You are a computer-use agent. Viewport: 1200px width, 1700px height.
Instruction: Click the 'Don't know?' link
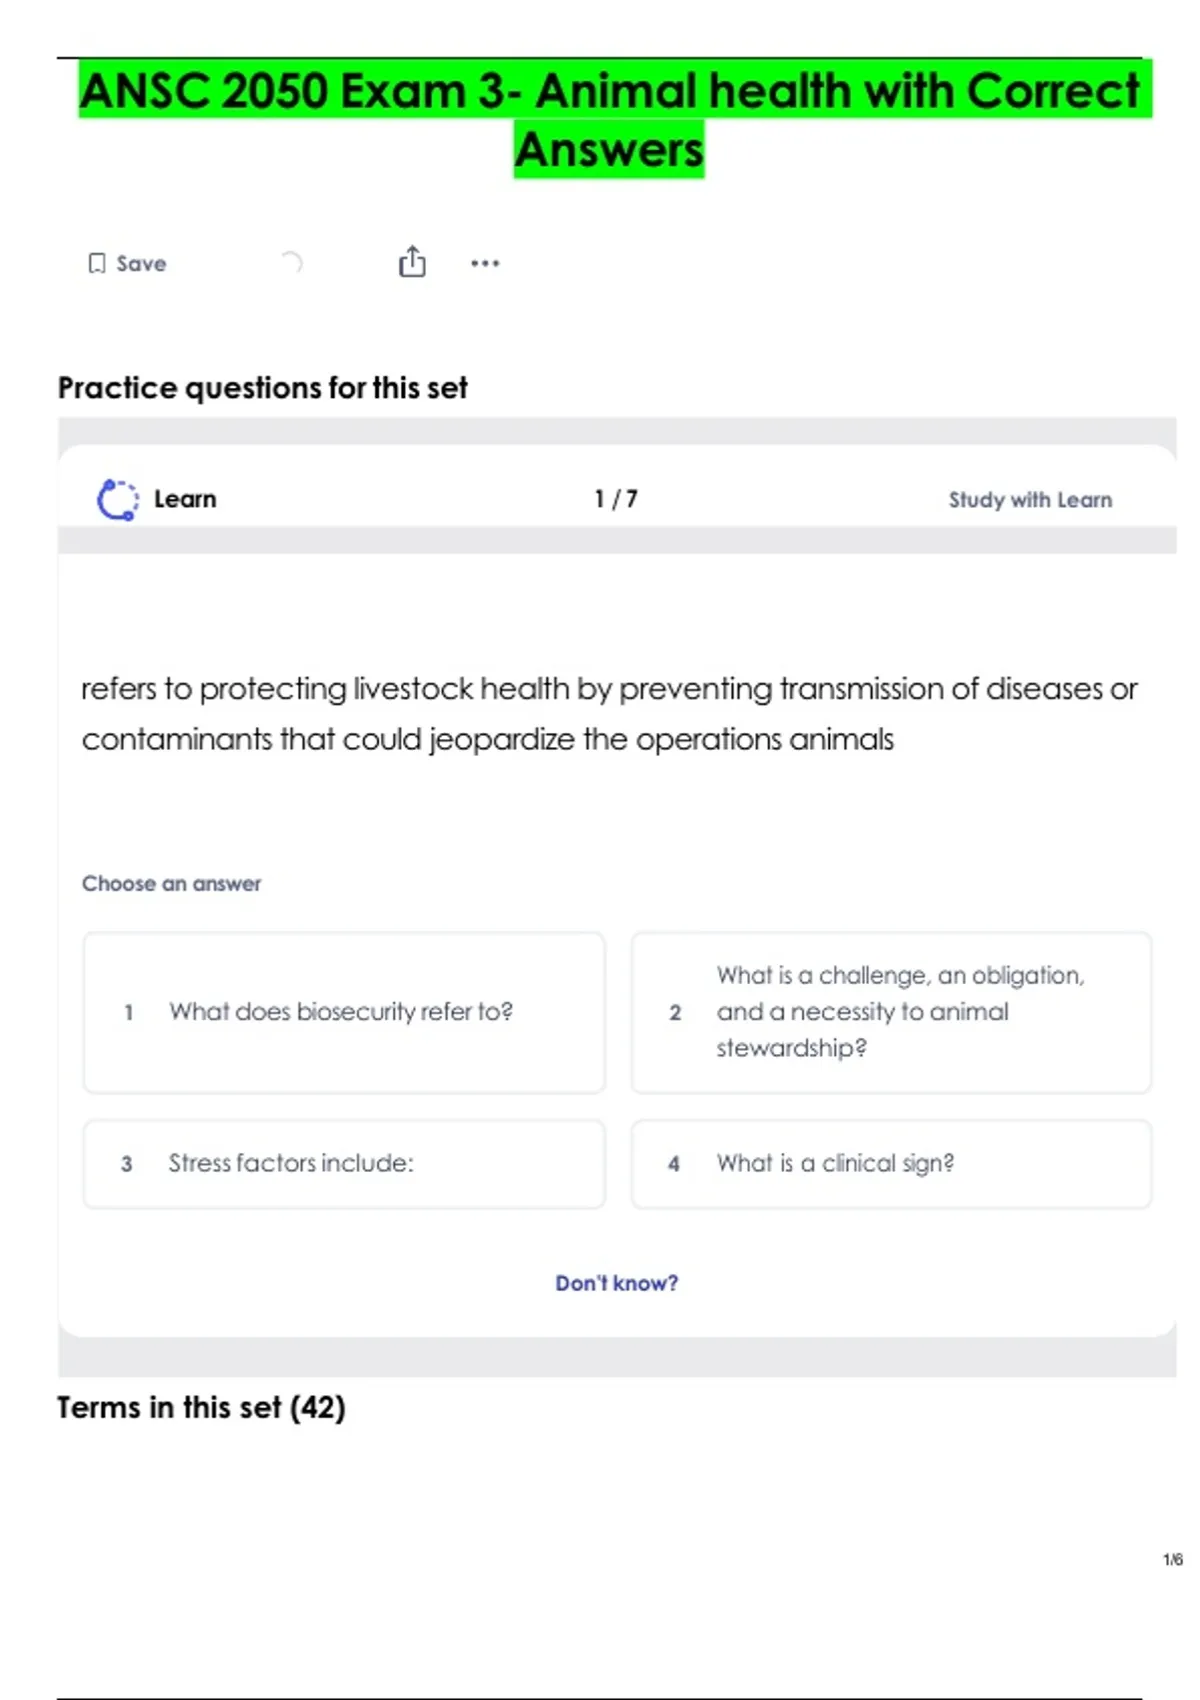click(x=616, y=1283)
